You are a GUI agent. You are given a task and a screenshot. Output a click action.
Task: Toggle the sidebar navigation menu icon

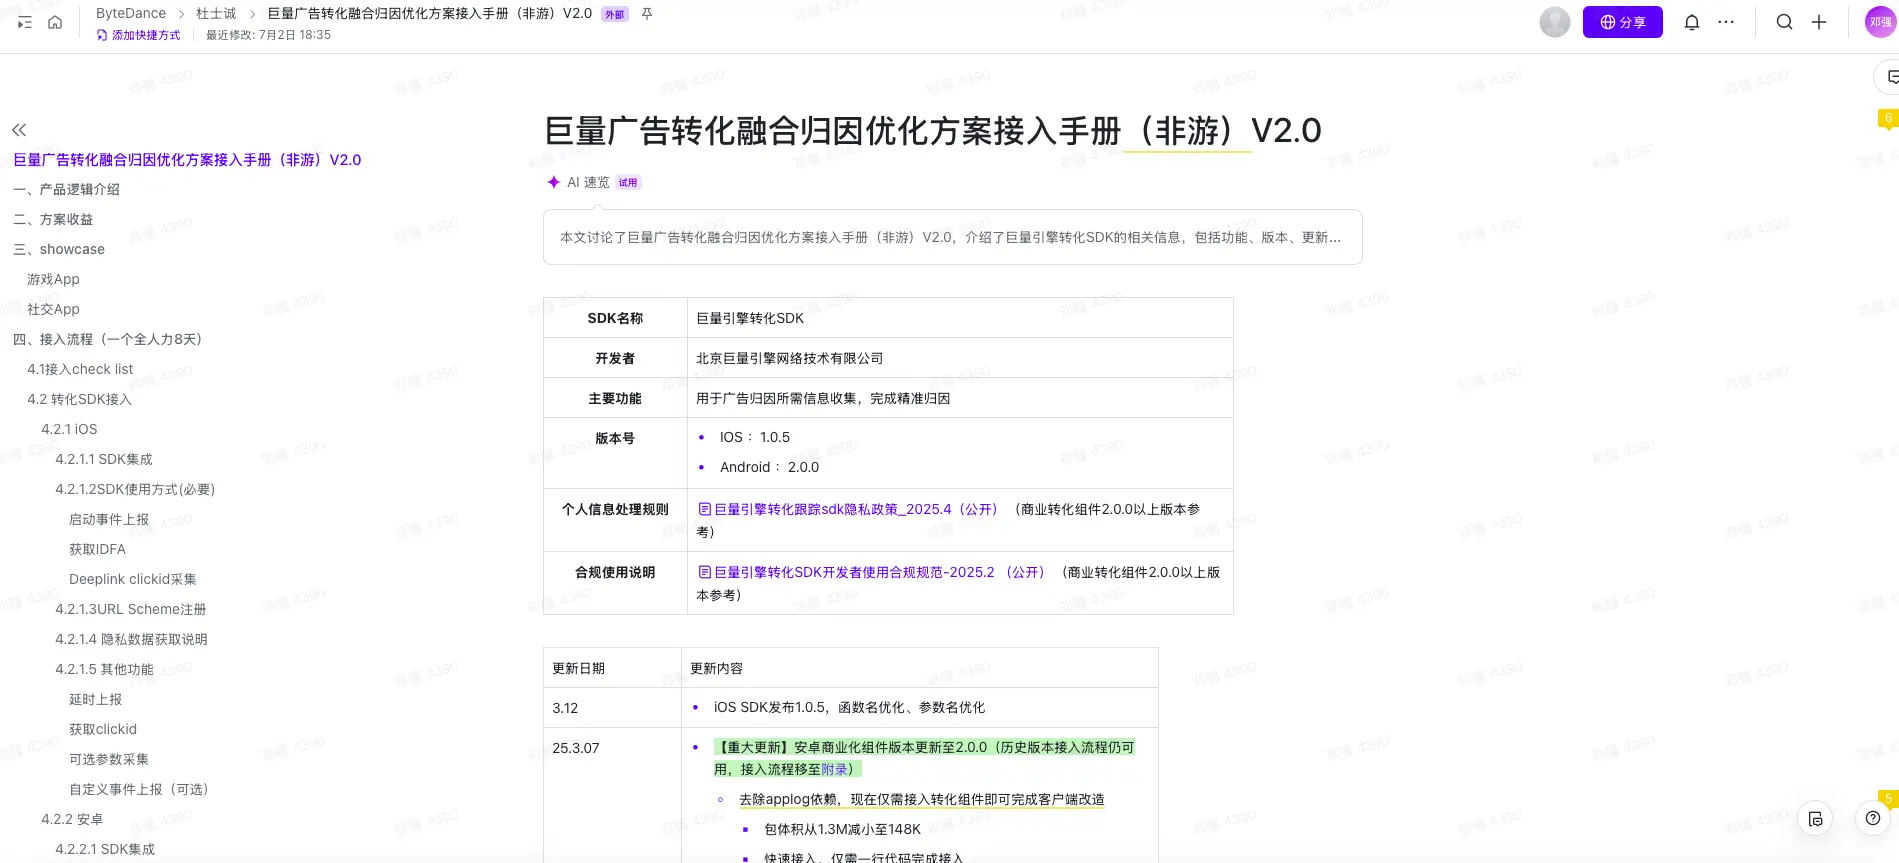[x=25, y=22]
